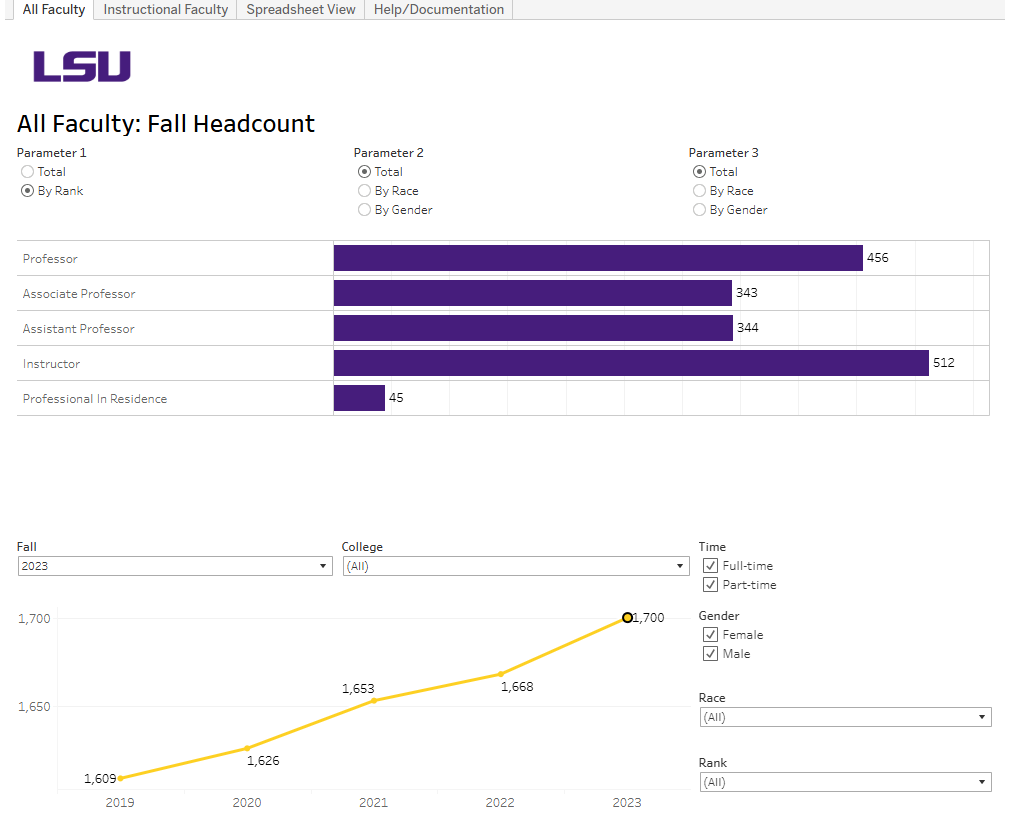
Task: Select 'Total' radio for Parameter 1
Action: 28,171
